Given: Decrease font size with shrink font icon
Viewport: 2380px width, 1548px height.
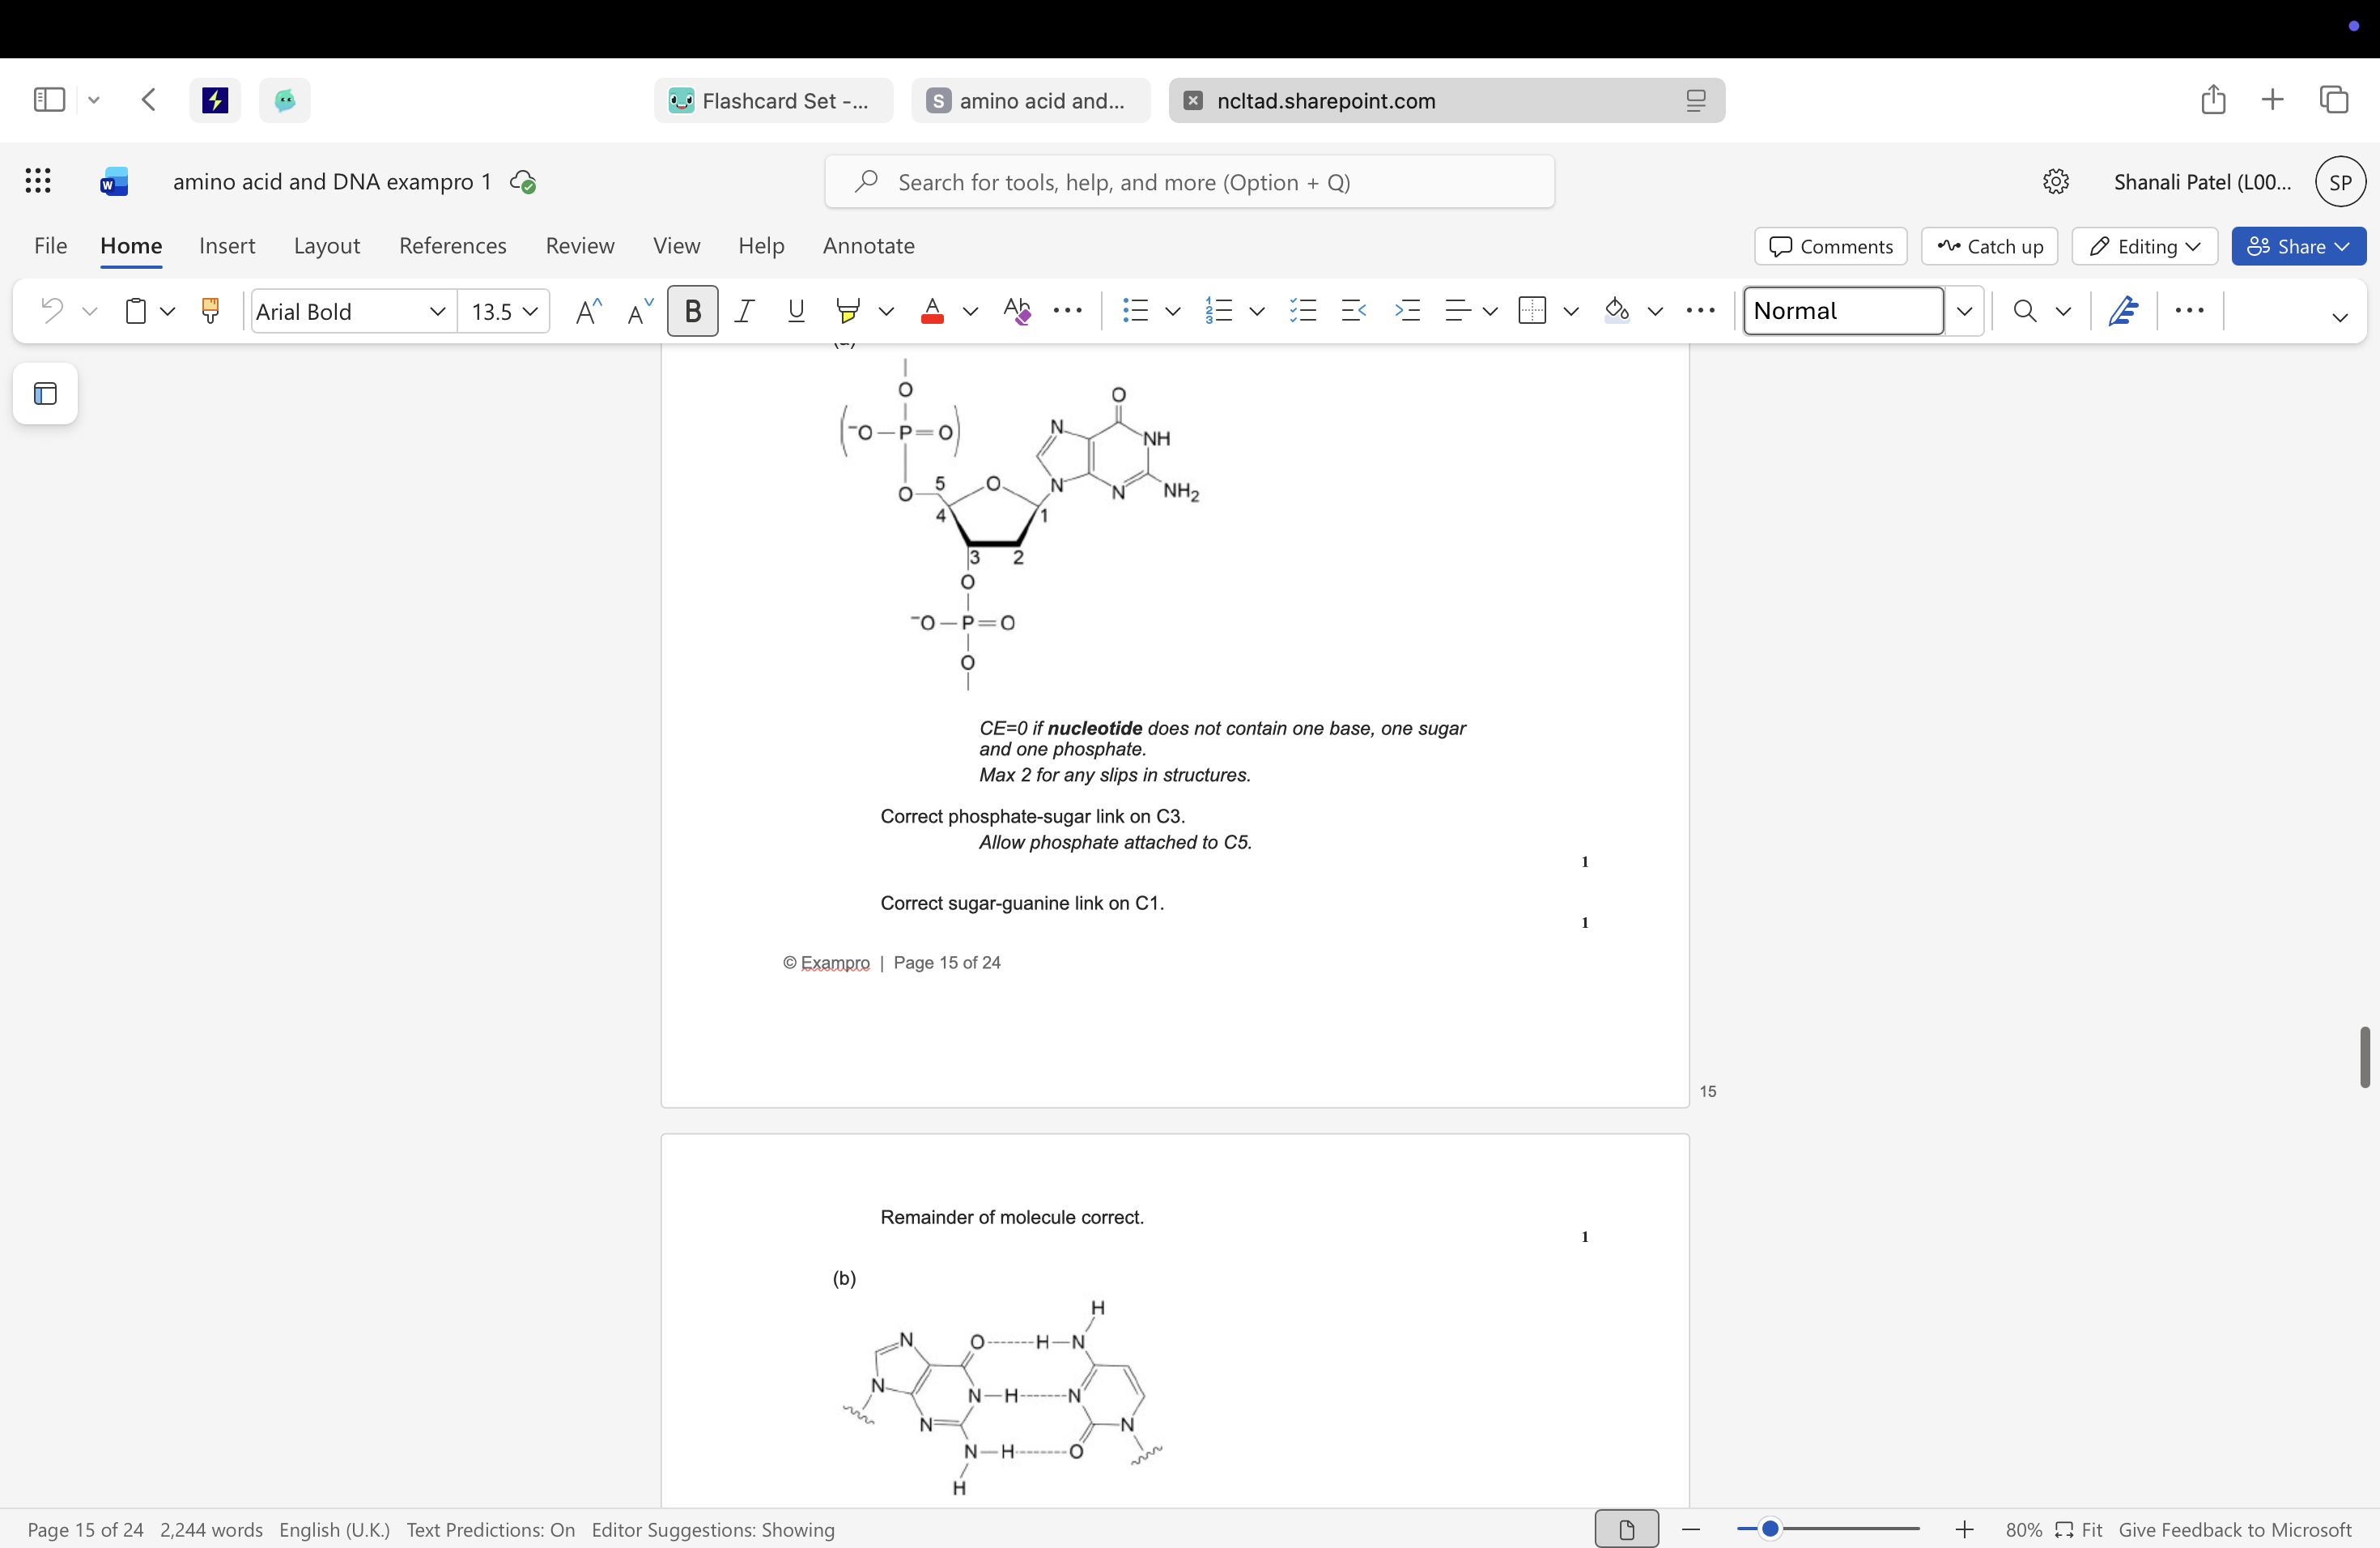Looking at the screenshot, I should [640, 311].
